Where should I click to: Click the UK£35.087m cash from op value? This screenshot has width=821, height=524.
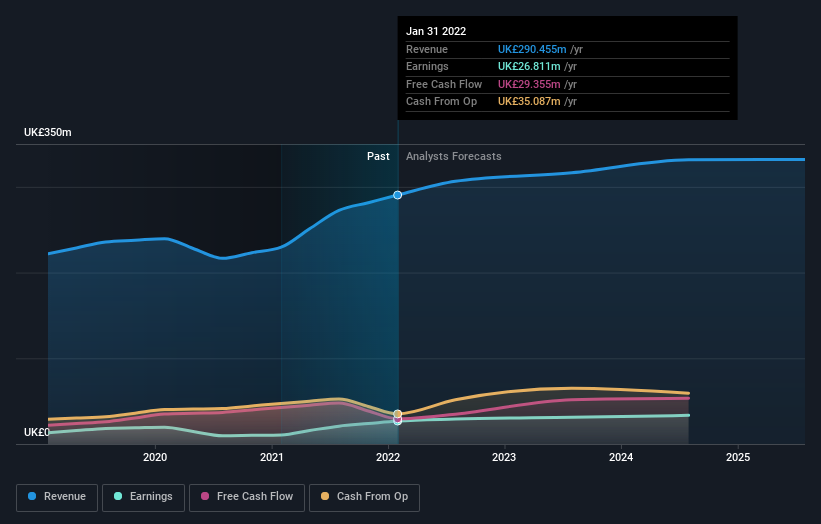tap(529, 102)
